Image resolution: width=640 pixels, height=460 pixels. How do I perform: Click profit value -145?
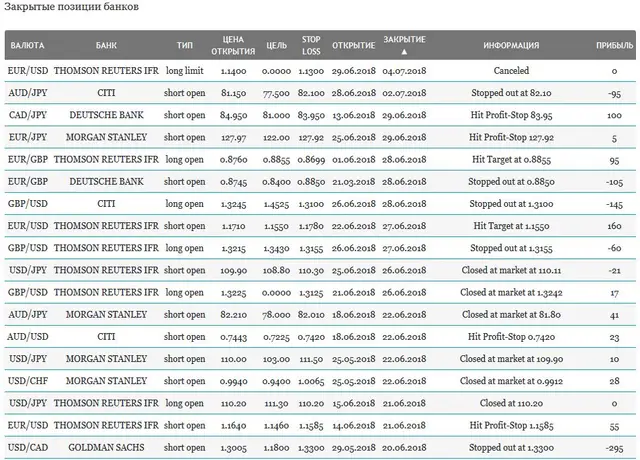614,204
